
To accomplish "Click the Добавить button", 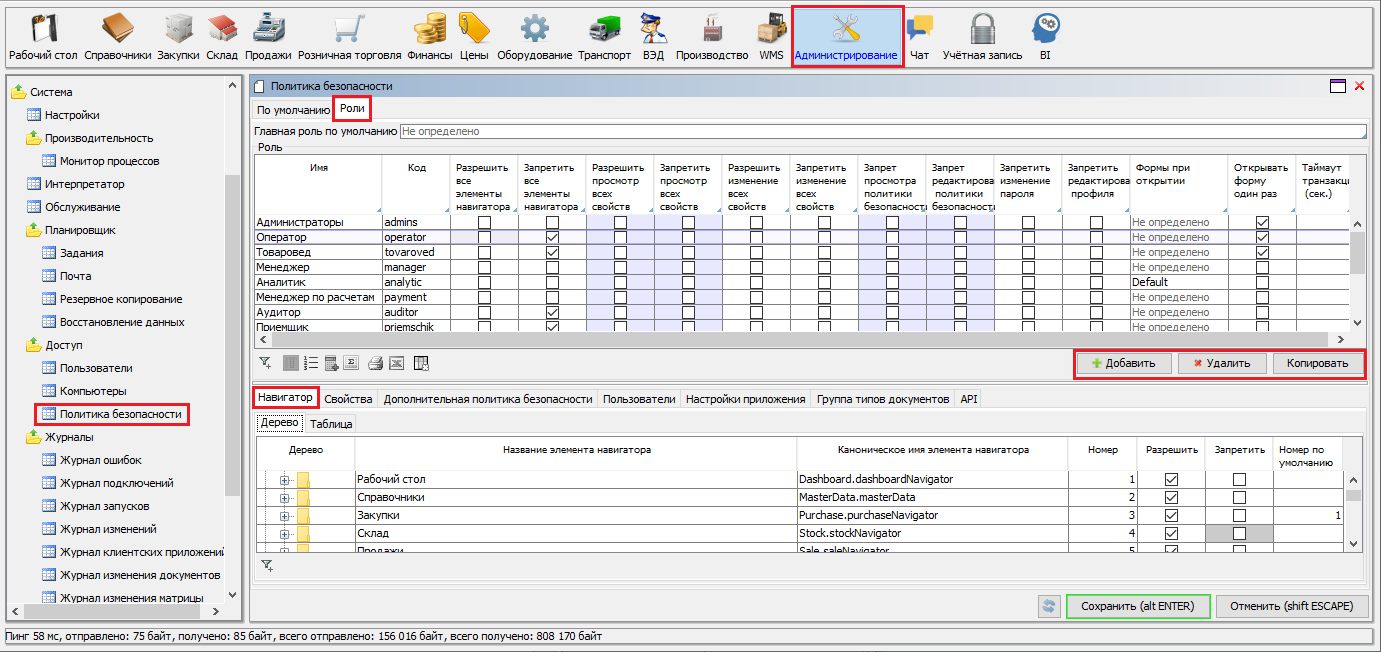I will (1123, 364).
